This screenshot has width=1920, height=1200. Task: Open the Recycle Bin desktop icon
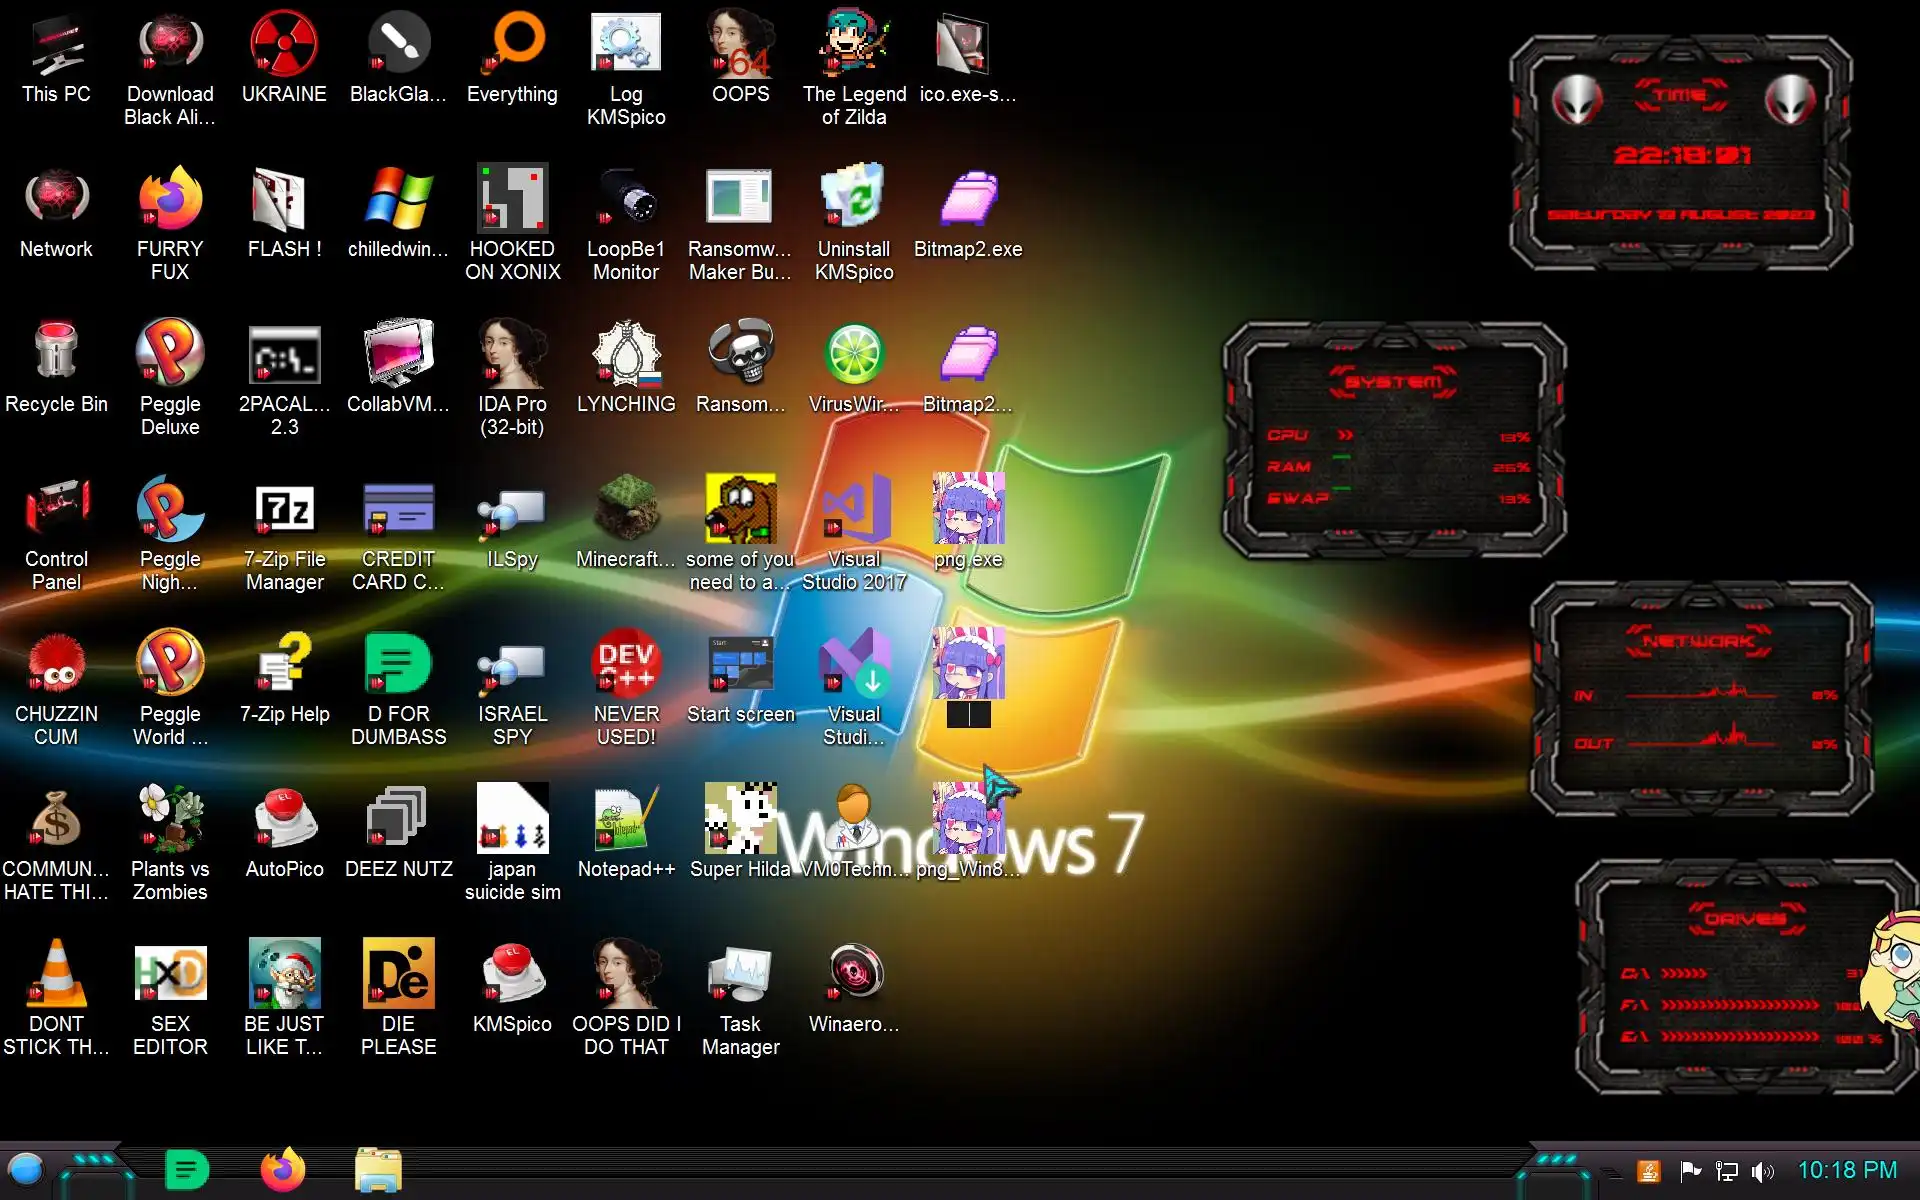[56, 352]
